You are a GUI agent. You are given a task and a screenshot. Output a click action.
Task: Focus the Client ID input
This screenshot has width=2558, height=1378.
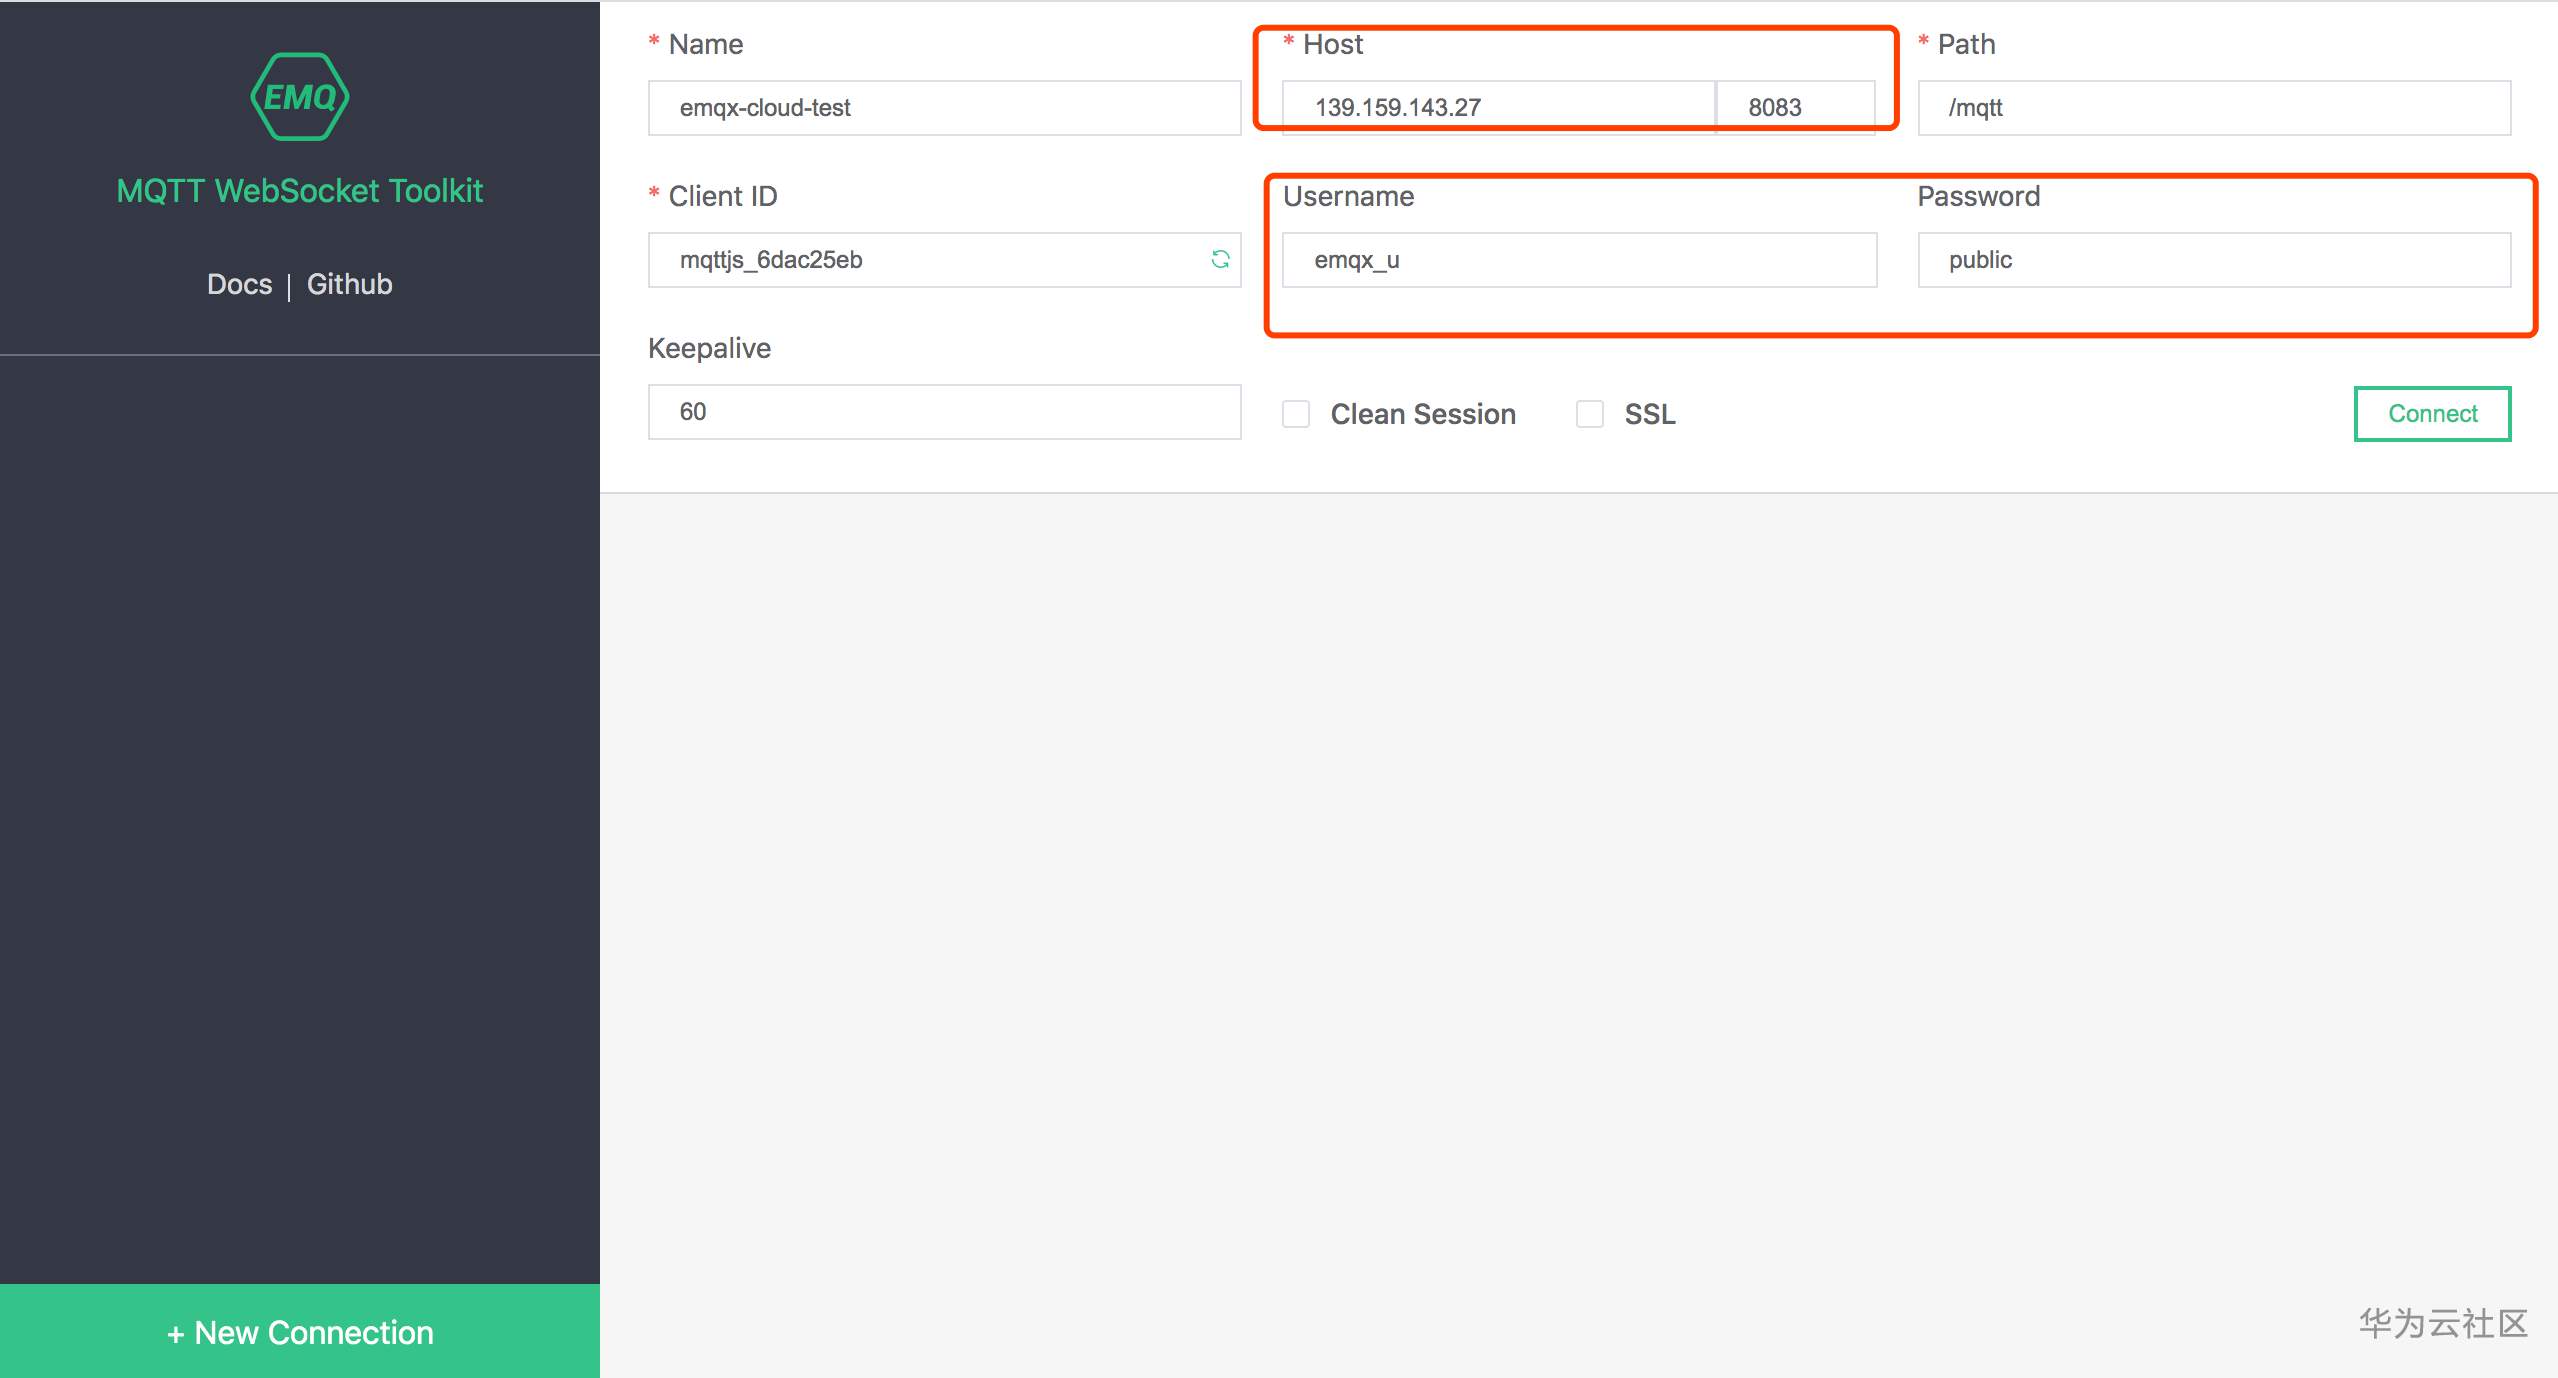point(925,260)
